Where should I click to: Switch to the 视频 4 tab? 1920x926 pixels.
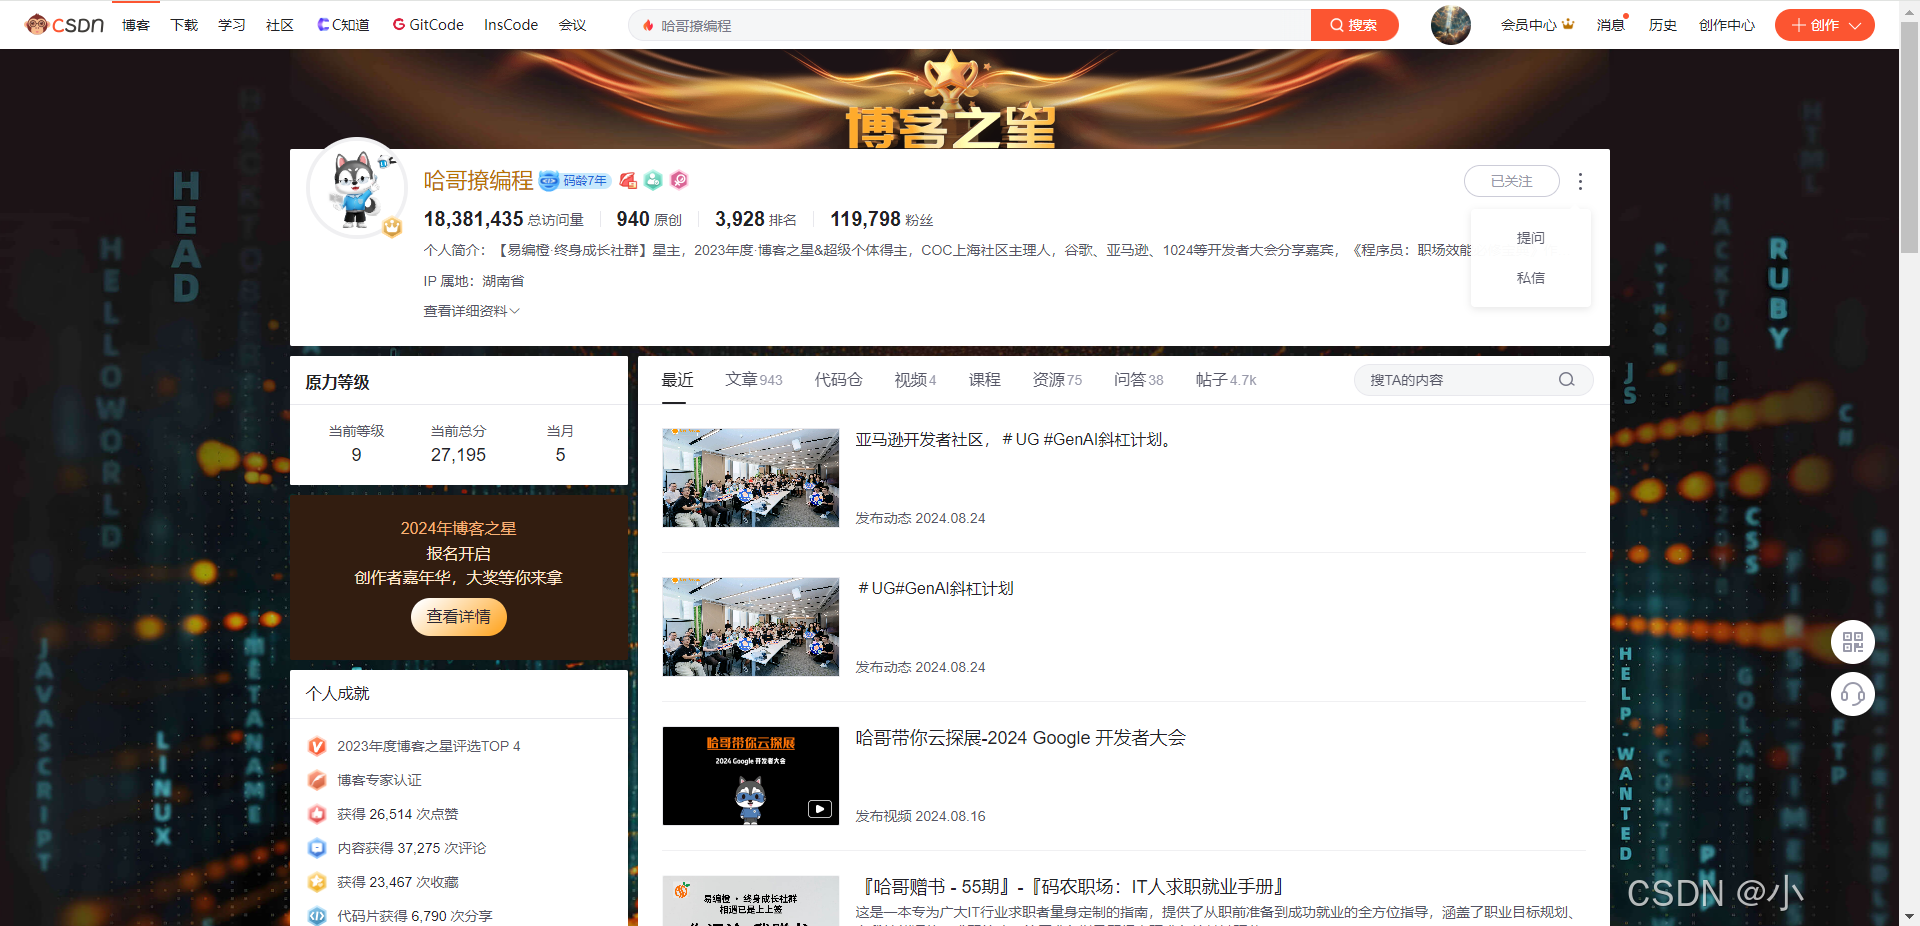[915, 380]
